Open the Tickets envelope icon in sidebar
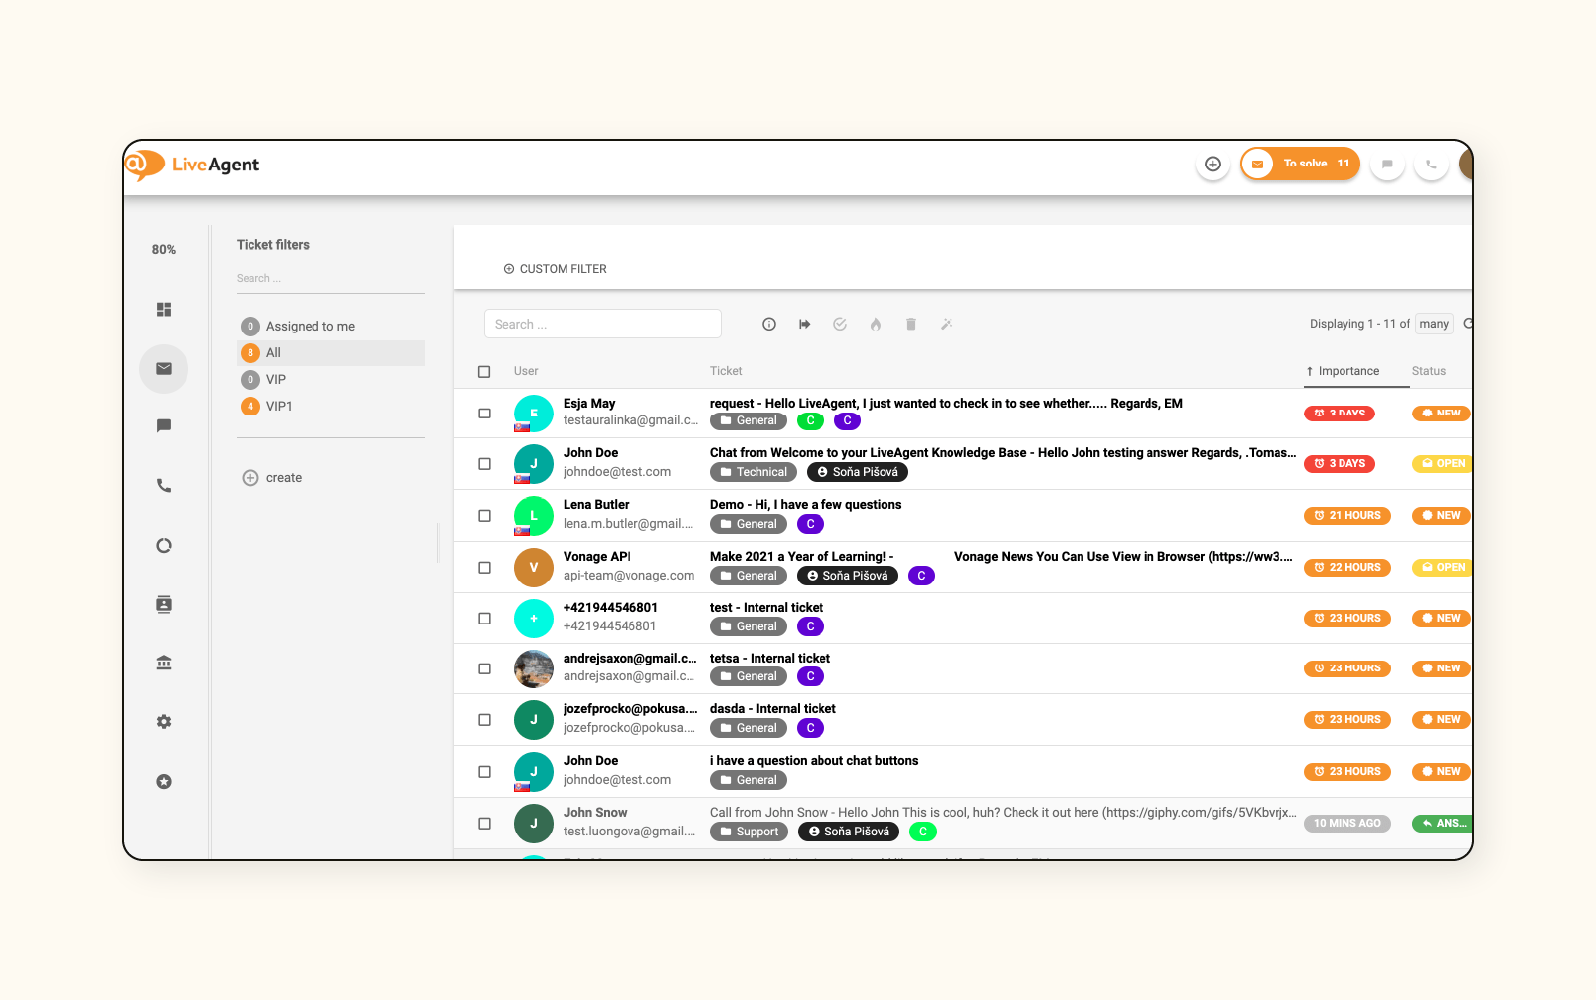Viewport: 1596px width, 1000px height. click(164, 369)
